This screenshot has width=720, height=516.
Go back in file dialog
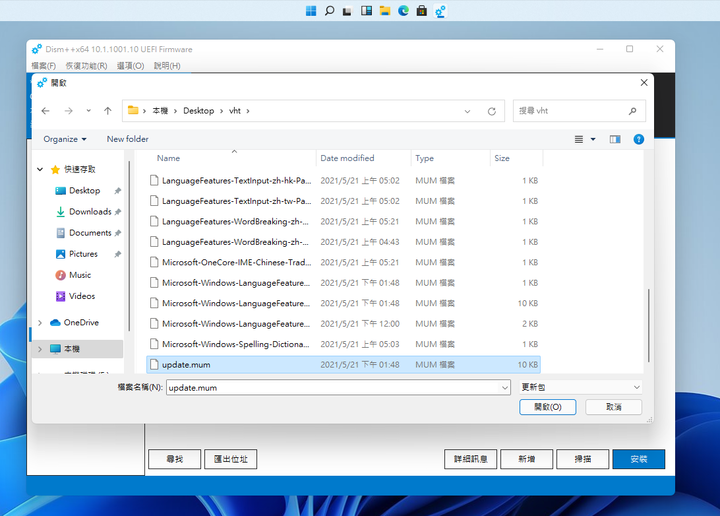tap(45, 111)
